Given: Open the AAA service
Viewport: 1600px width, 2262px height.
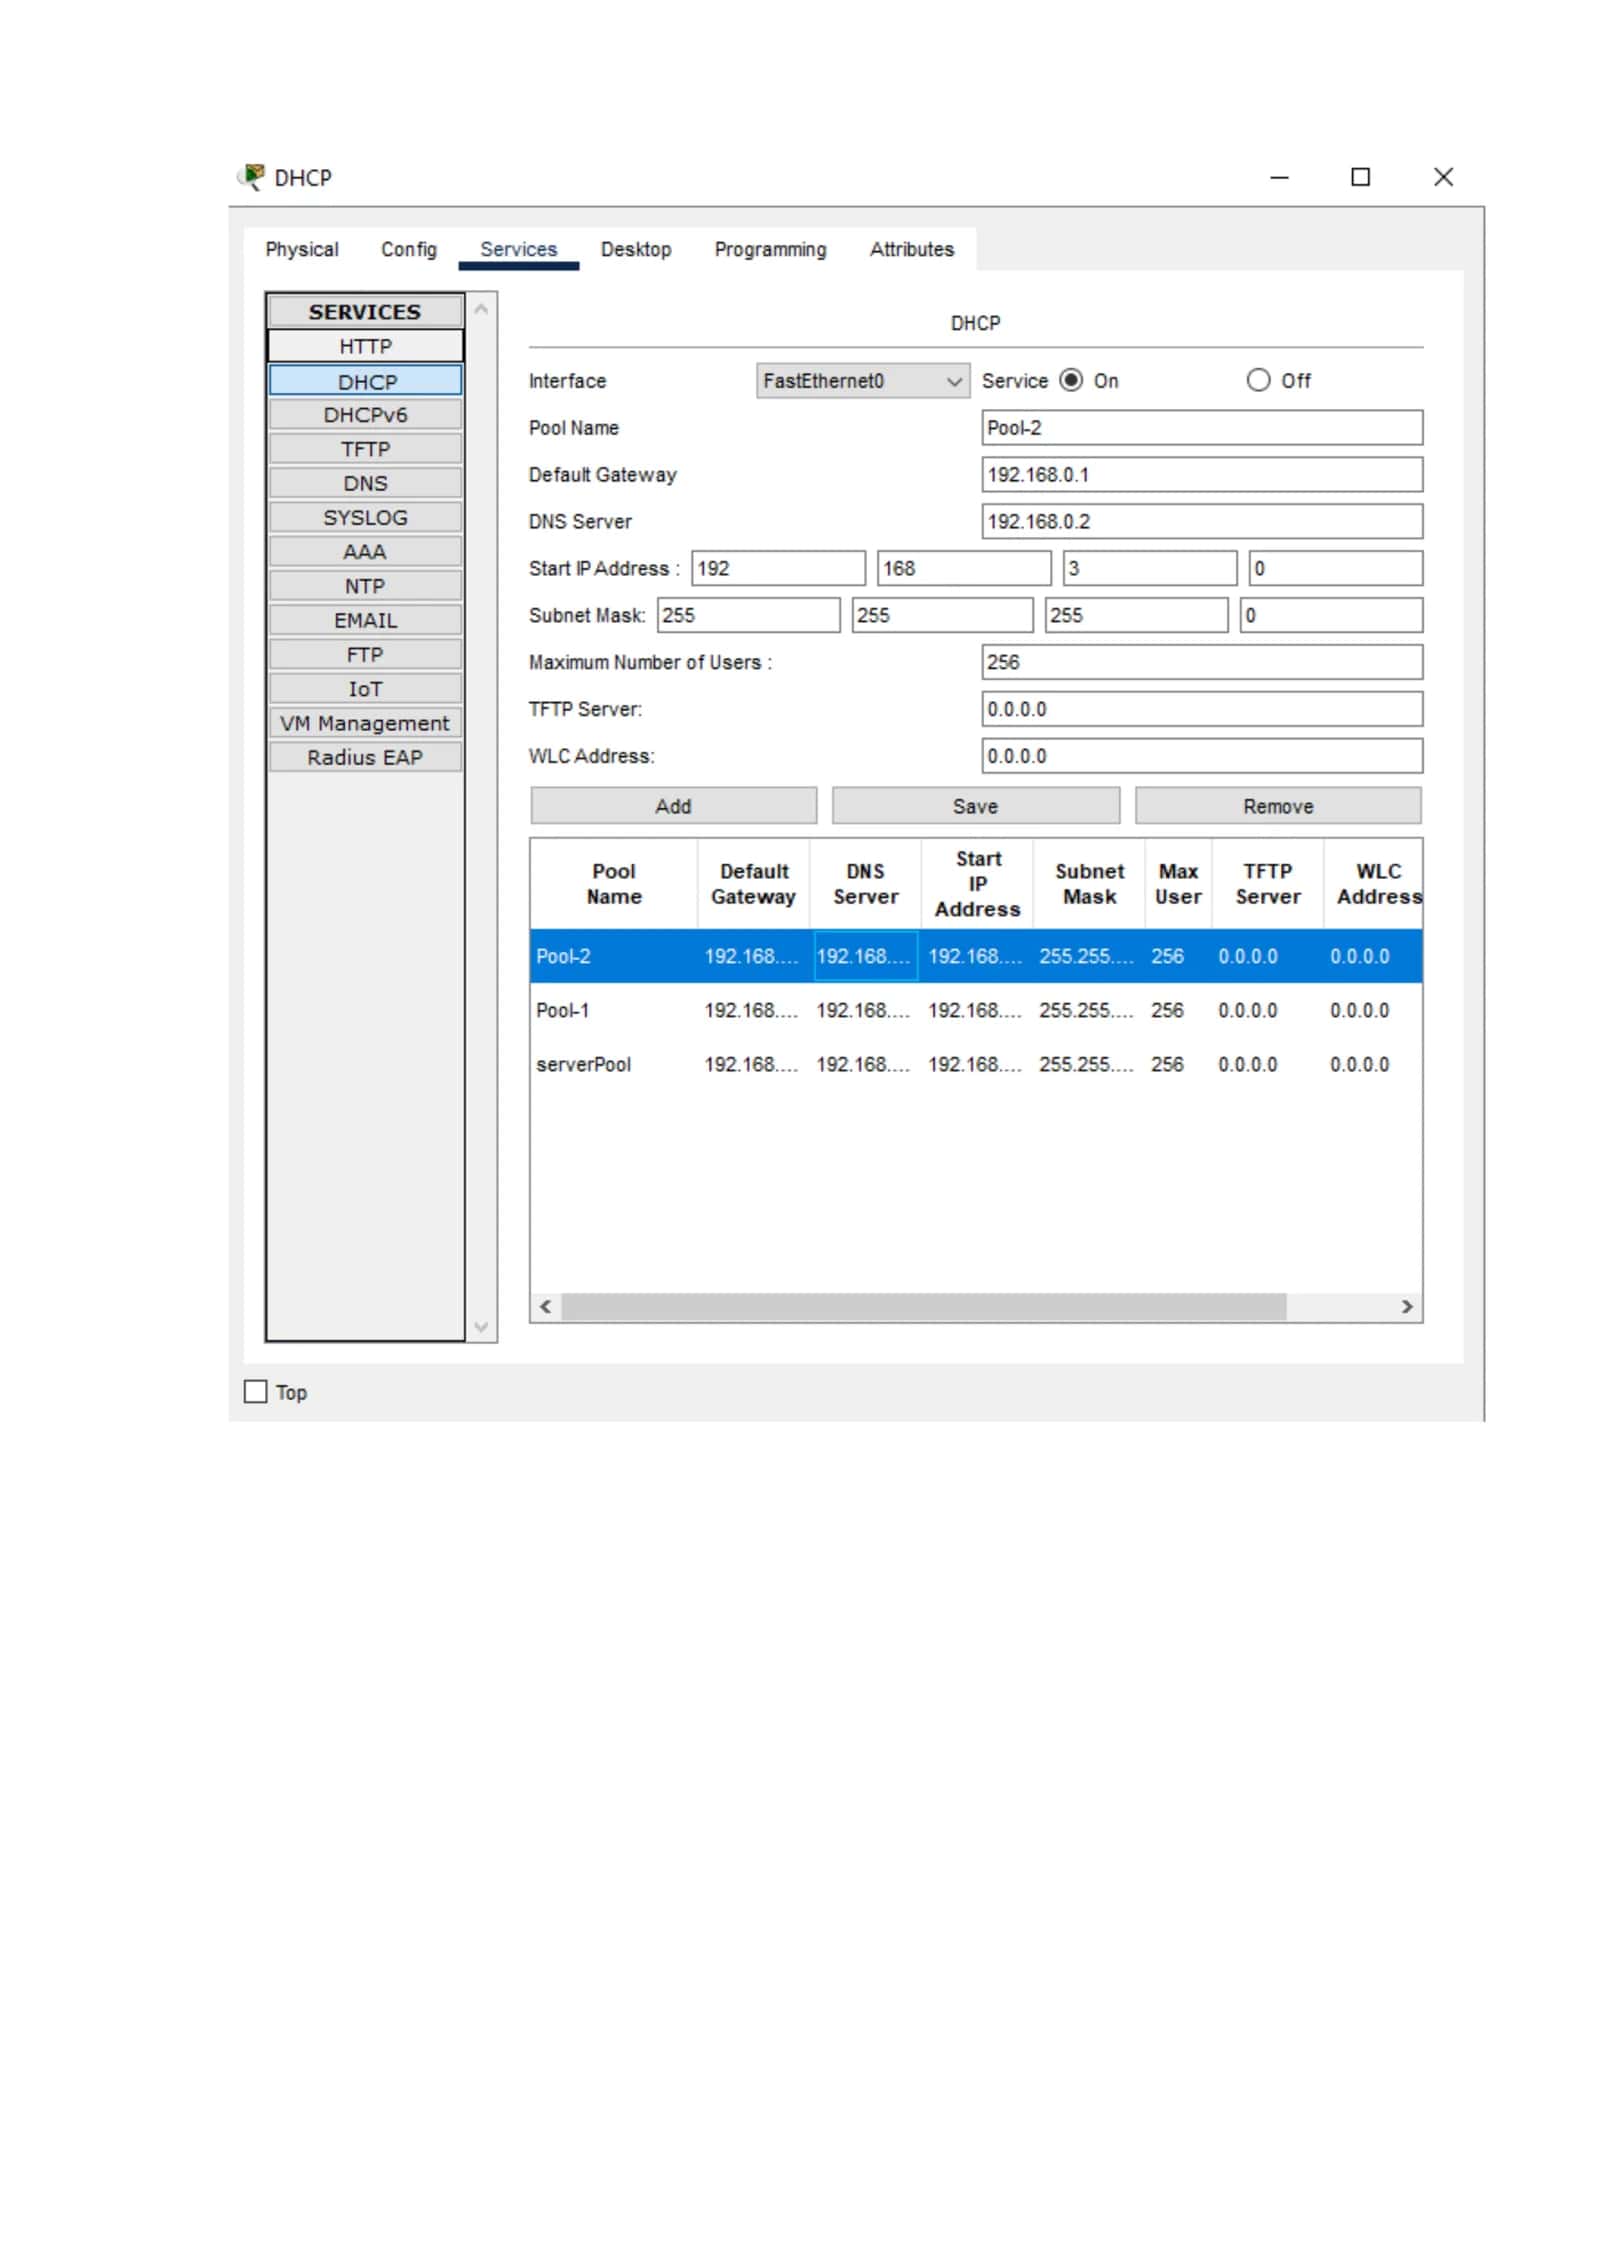Looking at the screenshot, I should [x=365, y=551].
